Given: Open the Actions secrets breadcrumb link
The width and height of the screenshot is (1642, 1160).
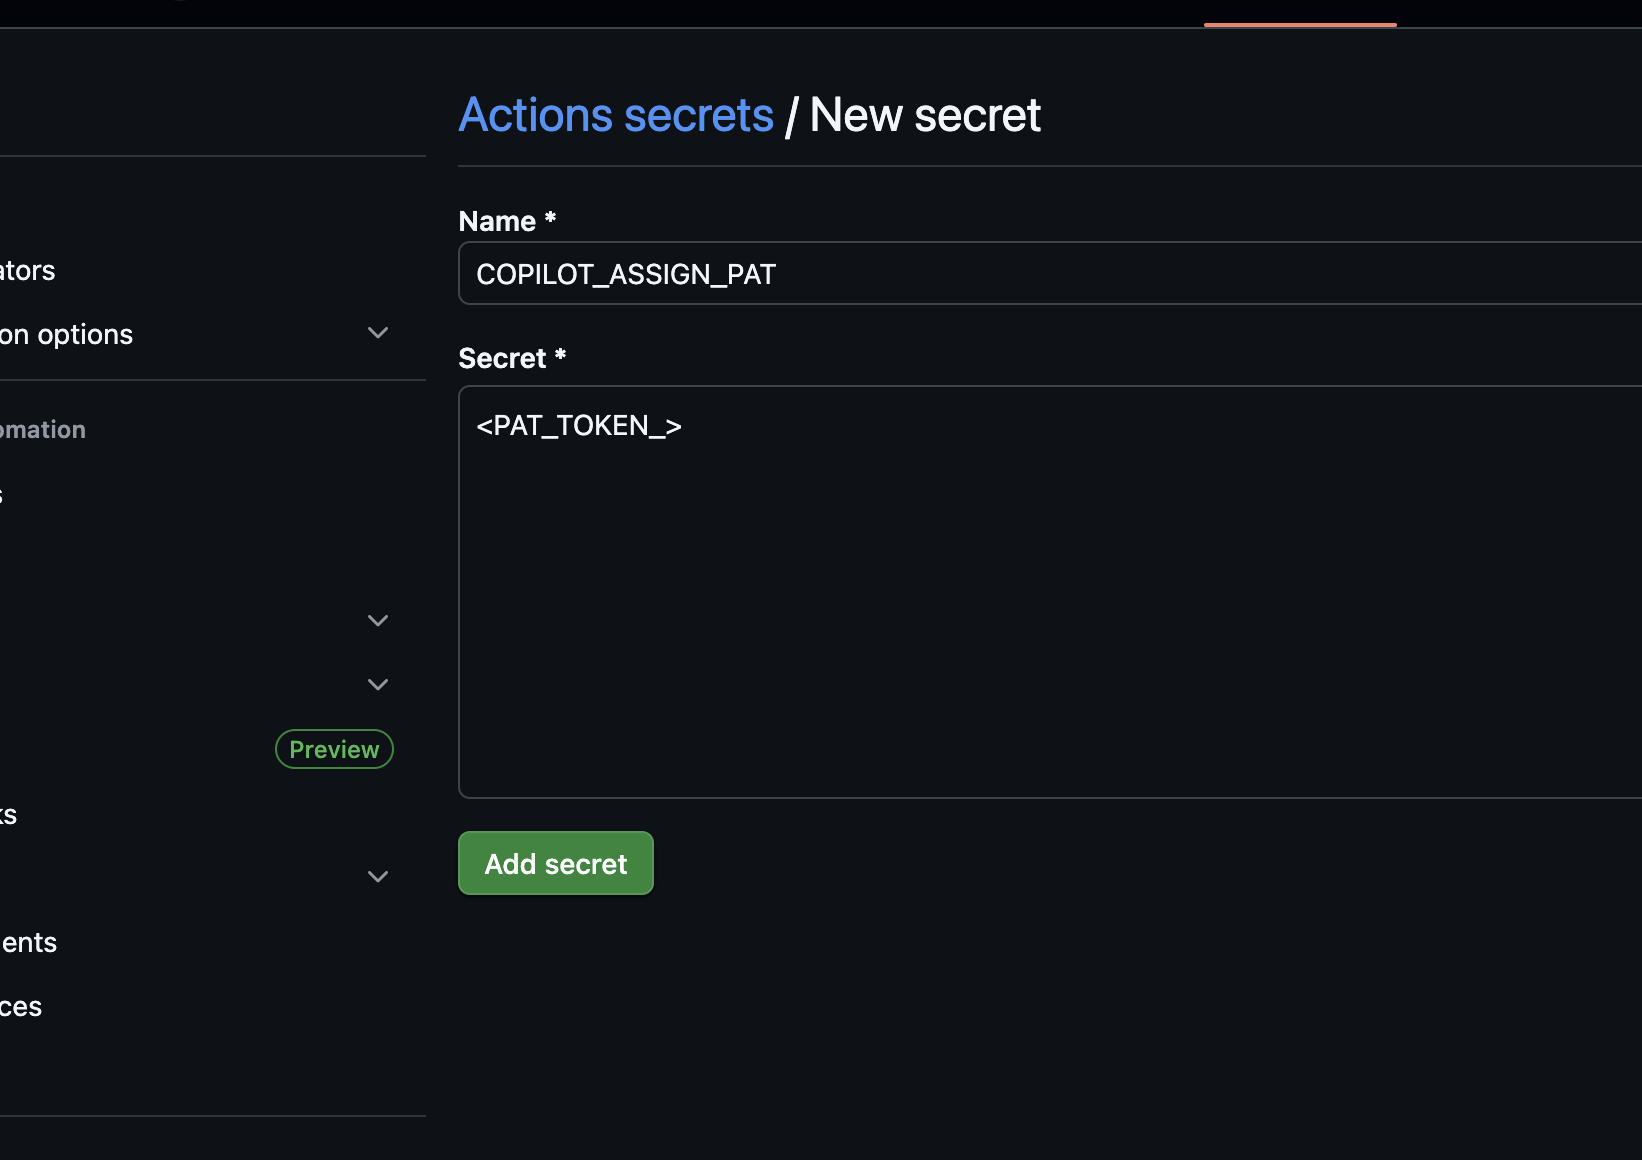Looking at the screenshot, I should coord(615,114).
